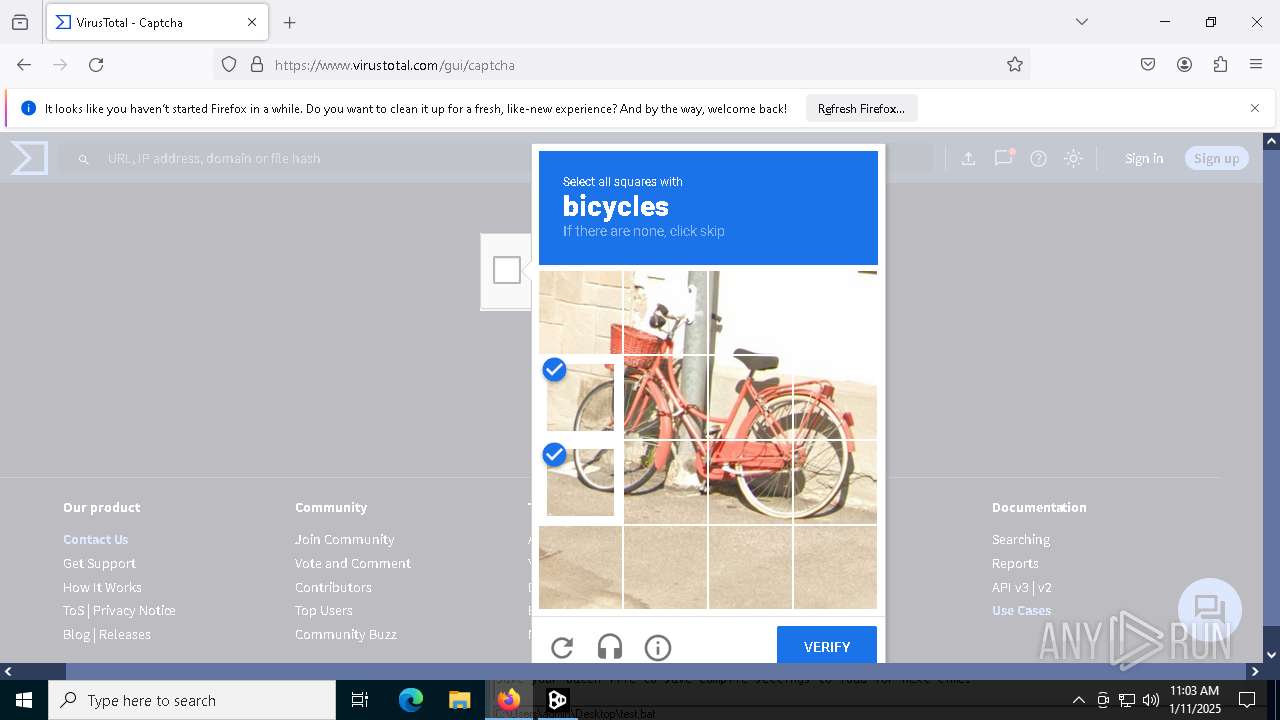
Task: Open the Privacy Notice link
Action: pos(134,610)
